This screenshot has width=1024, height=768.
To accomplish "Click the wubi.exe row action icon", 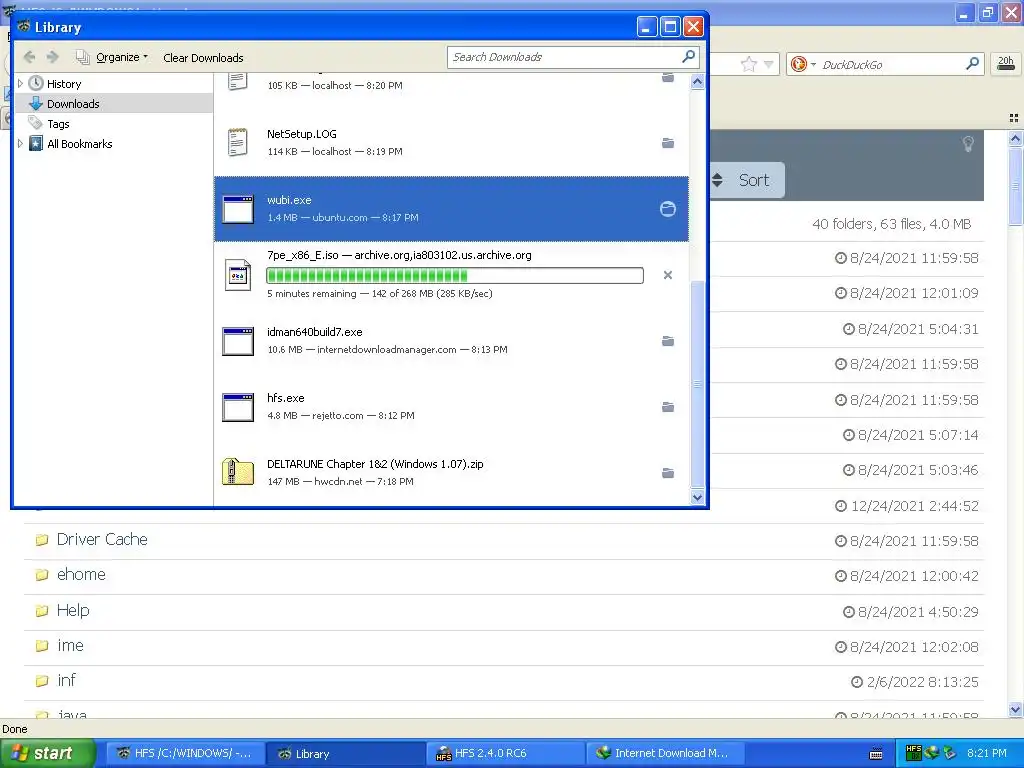I will tap(667, 209).
